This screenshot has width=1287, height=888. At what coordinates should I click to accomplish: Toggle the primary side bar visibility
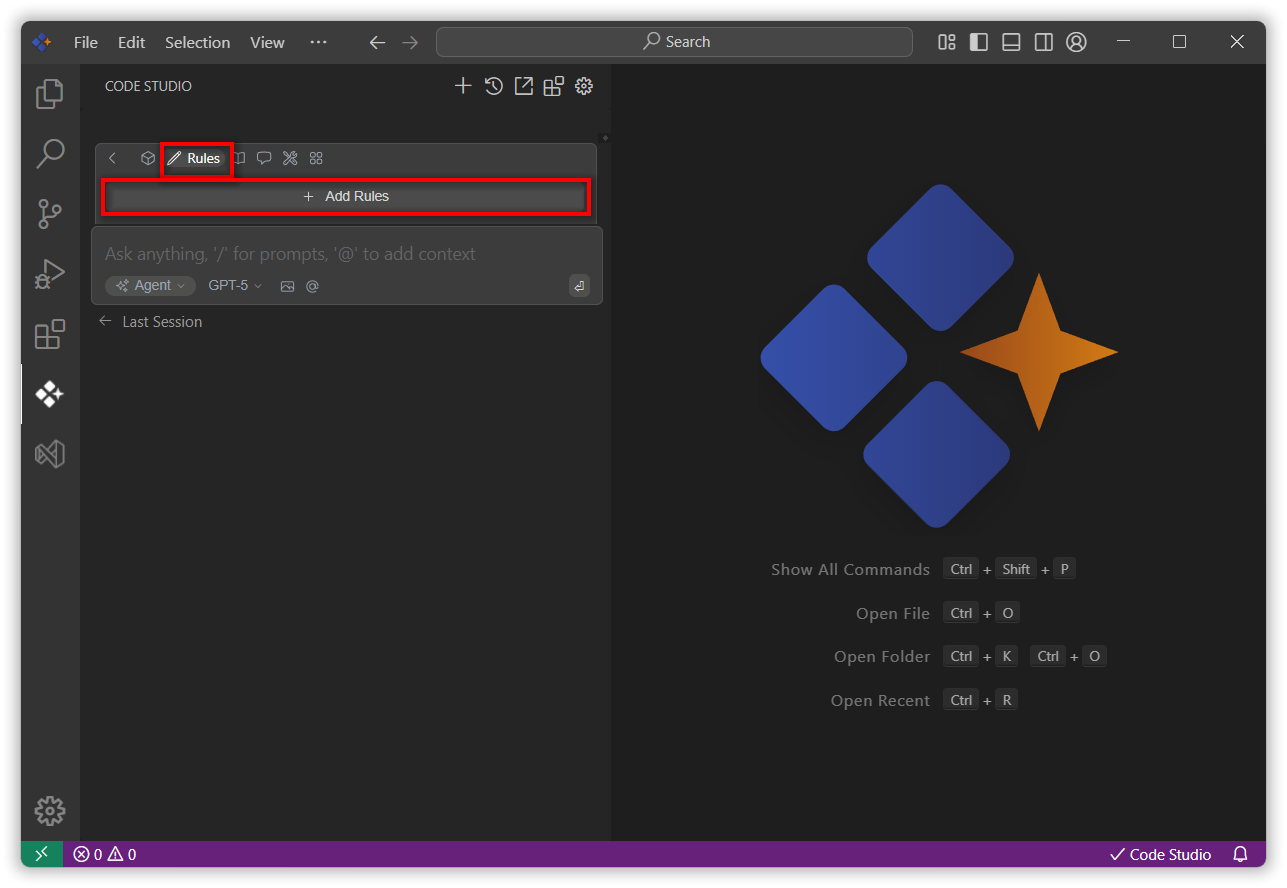pos(979,42)
